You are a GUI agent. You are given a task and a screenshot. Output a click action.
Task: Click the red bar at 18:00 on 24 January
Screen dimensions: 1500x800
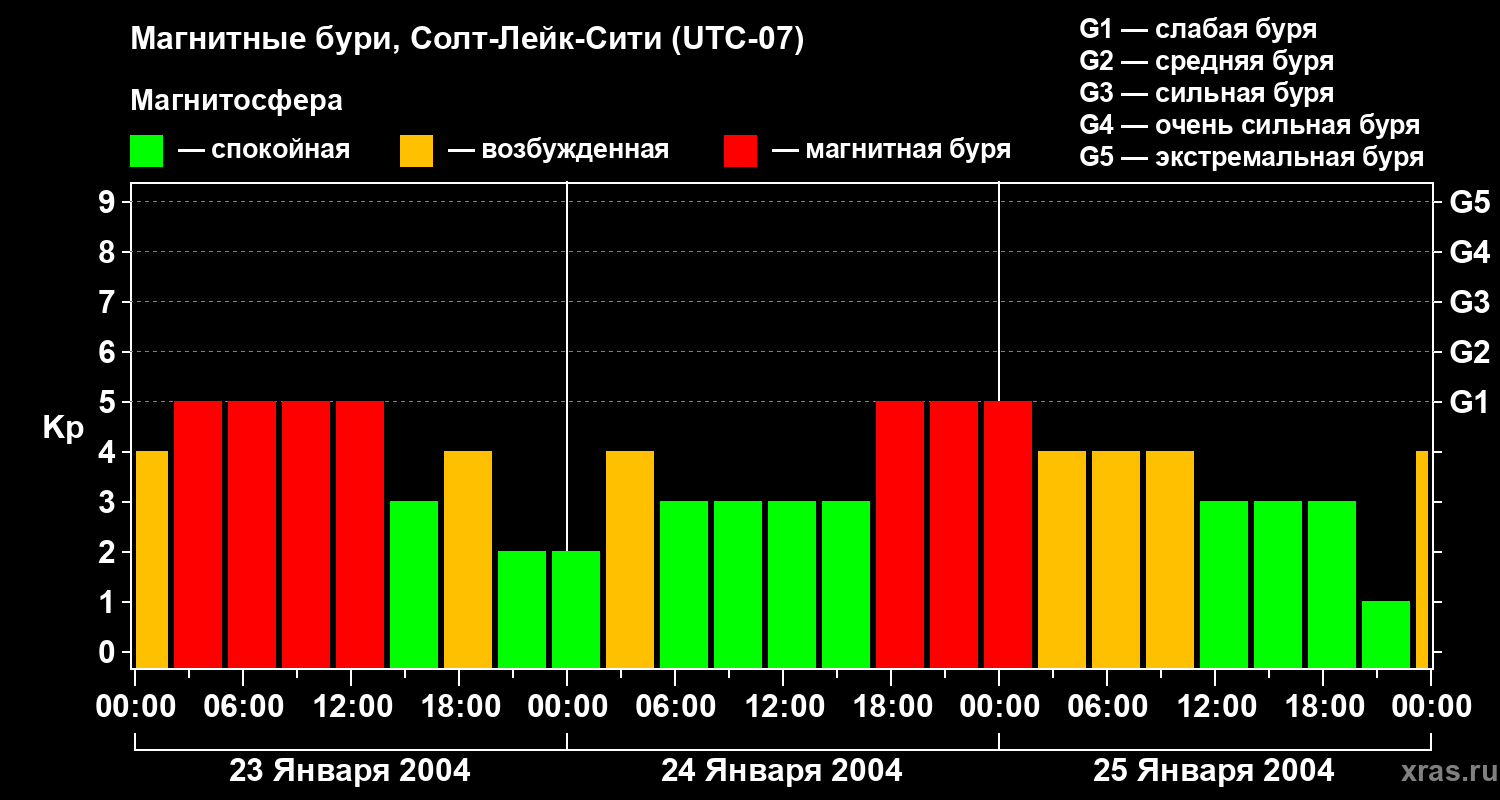(x=900, y=534)
